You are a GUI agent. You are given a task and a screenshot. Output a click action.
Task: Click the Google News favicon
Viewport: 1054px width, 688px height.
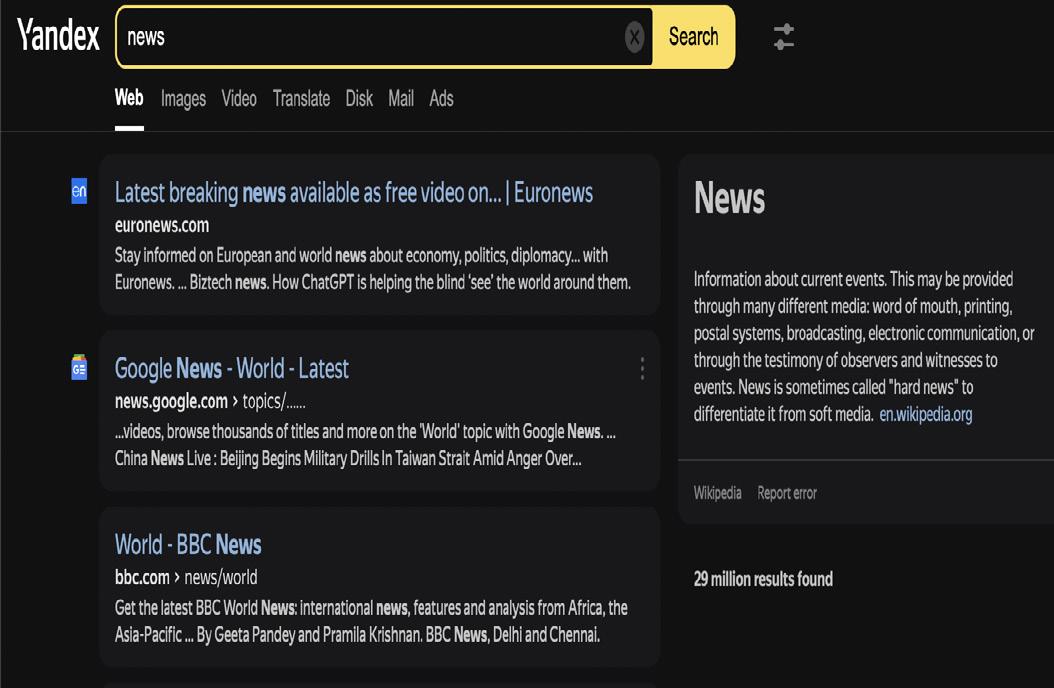(x=79, y=368)
